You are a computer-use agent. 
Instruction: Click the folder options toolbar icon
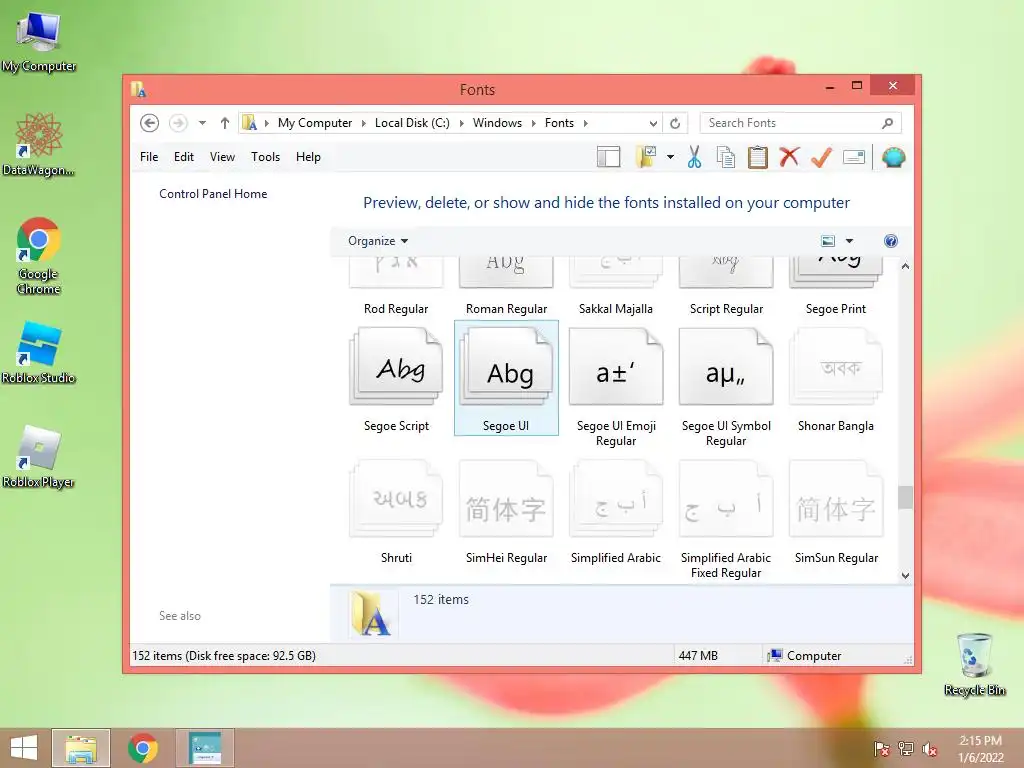pyautogui.click(x=646, y=157)
